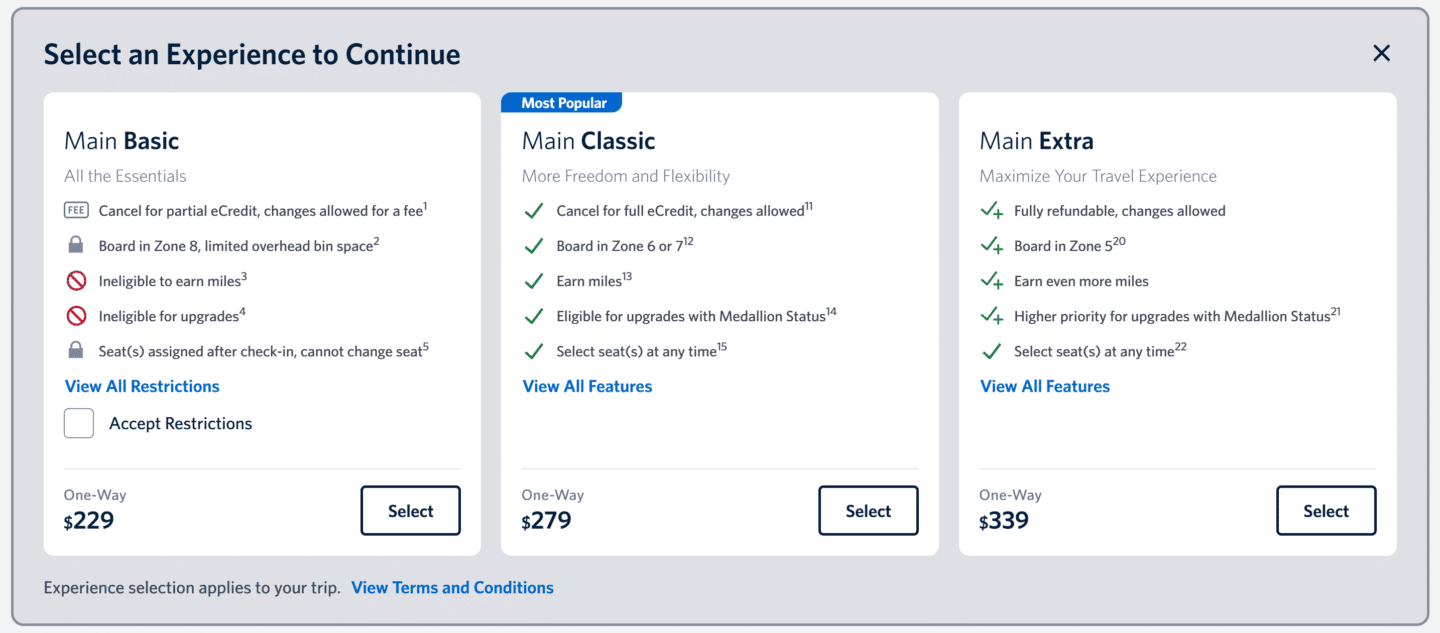Click the FEE icon beside partial eCredit

click(76, 211)
